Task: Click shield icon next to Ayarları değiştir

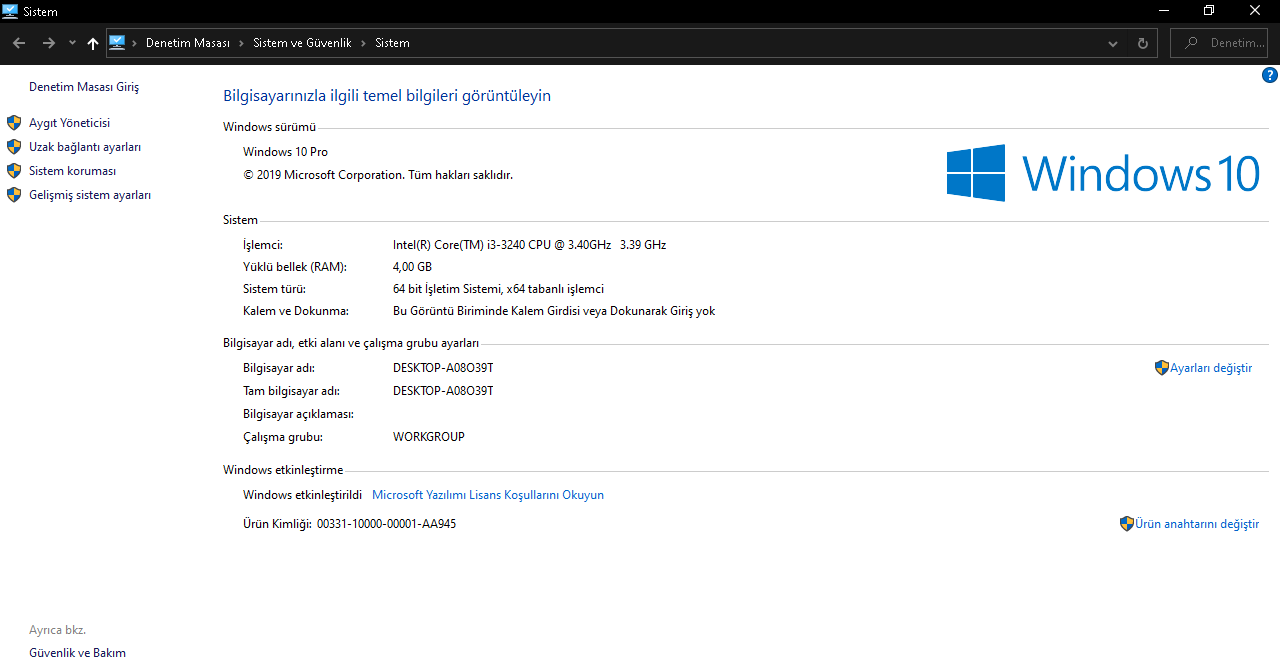Action: 1162,368
